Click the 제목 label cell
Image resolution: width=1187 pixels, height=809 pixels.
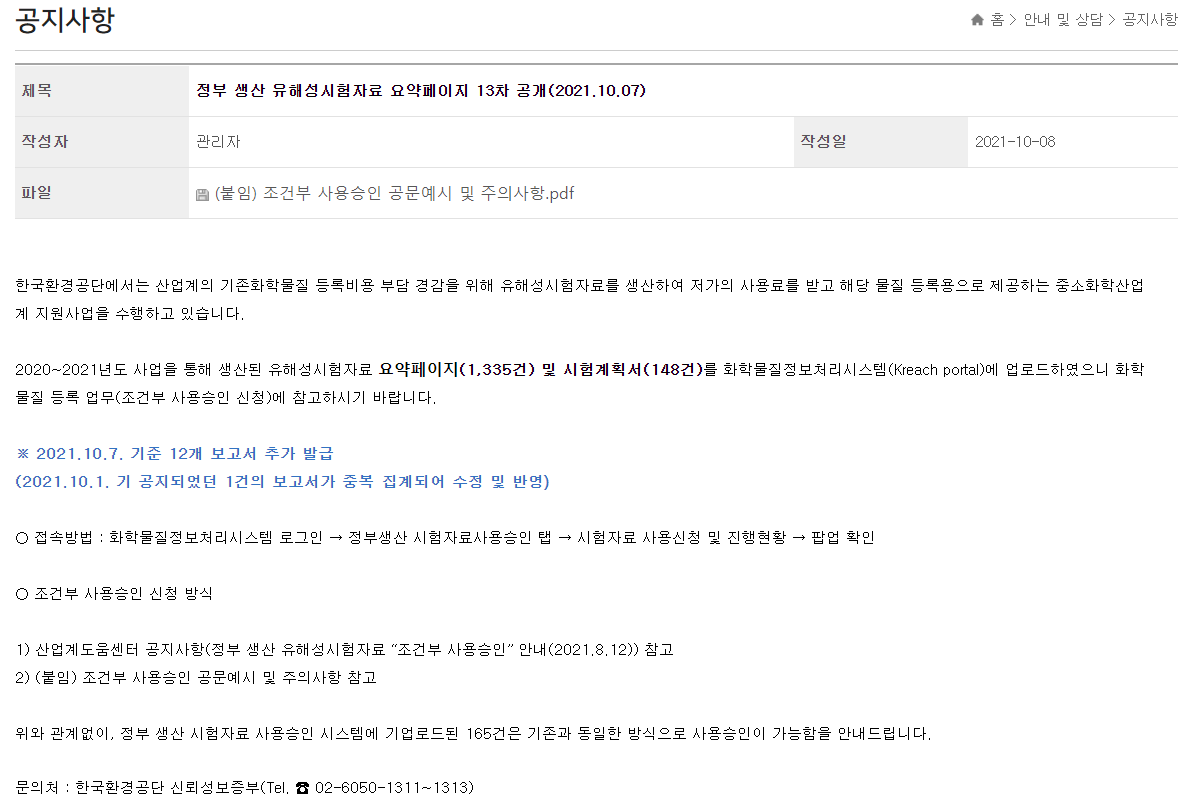pos(101,91)
